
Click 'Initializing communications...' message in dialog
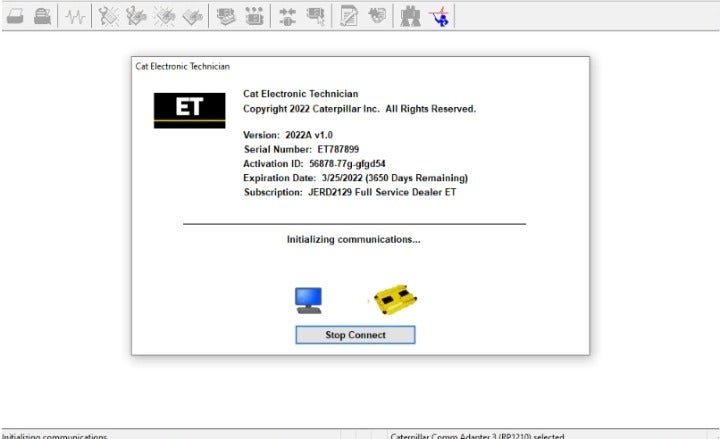tap(354, 239)
